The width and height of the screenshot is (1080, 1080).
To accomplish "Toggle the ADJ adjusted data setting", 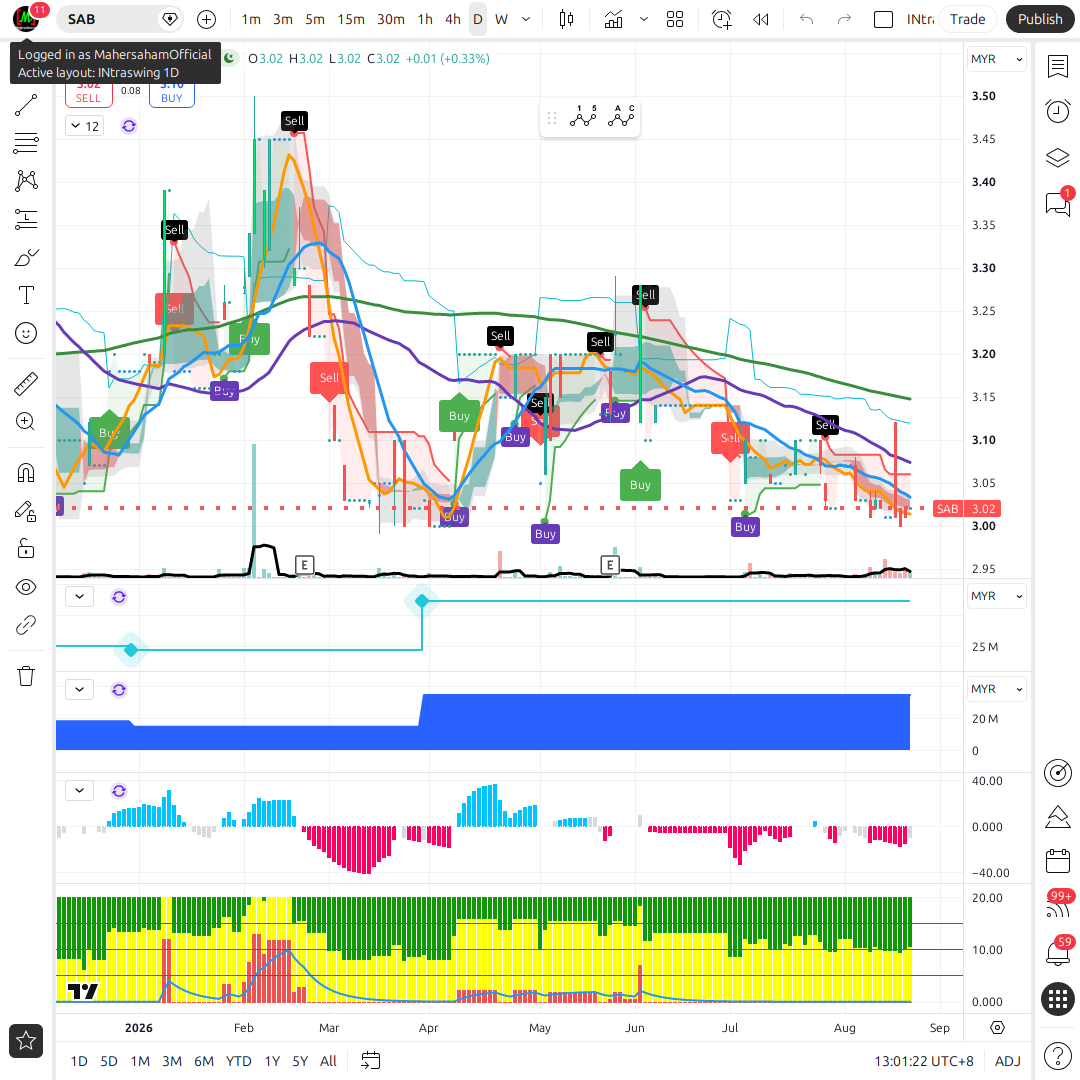I will tap(1008, 1061).
